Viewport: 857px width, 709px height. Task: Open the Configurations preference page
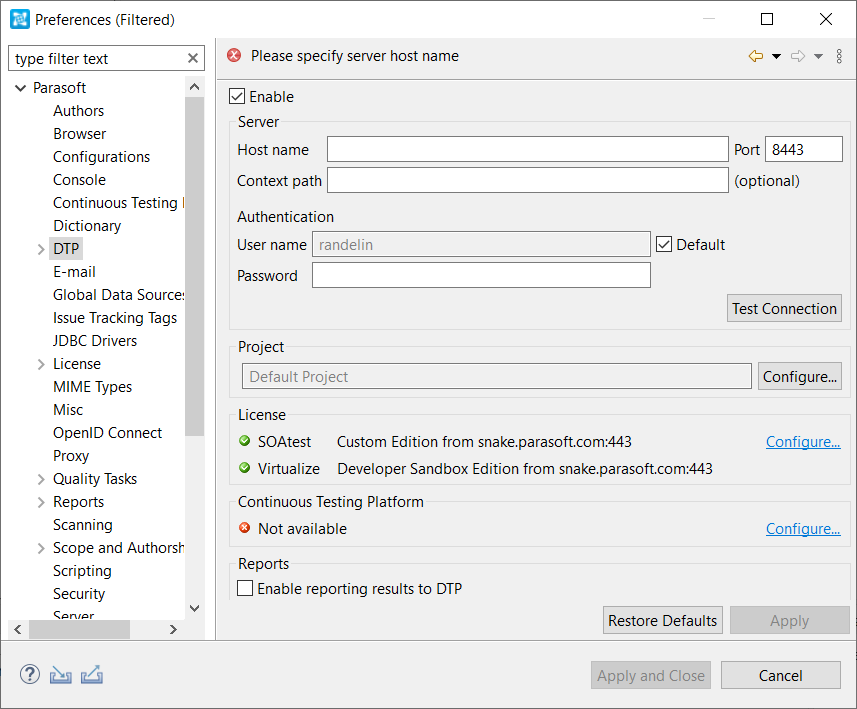tap(101, 157)
